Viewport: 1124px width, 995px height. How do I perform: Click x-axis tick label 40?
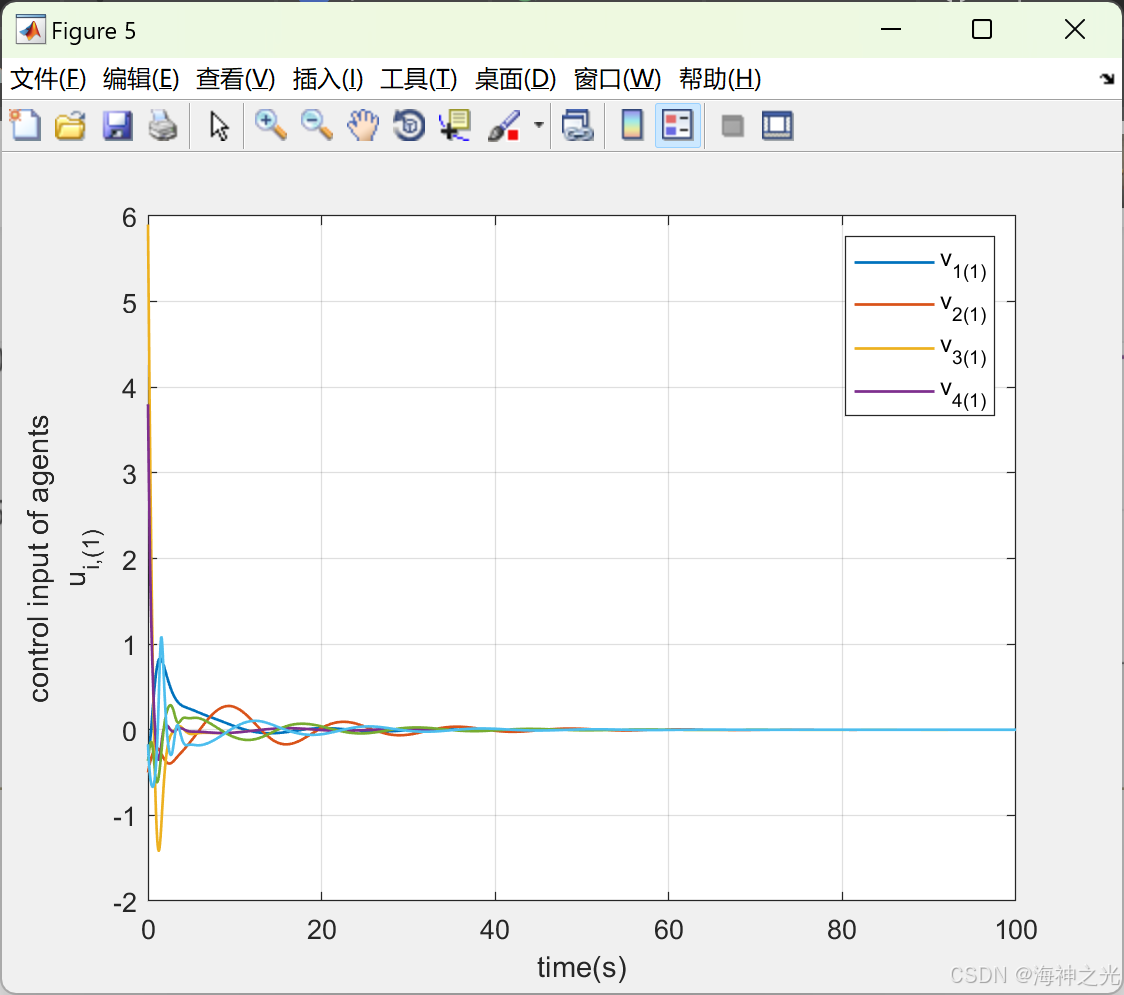tap(495, 930)
